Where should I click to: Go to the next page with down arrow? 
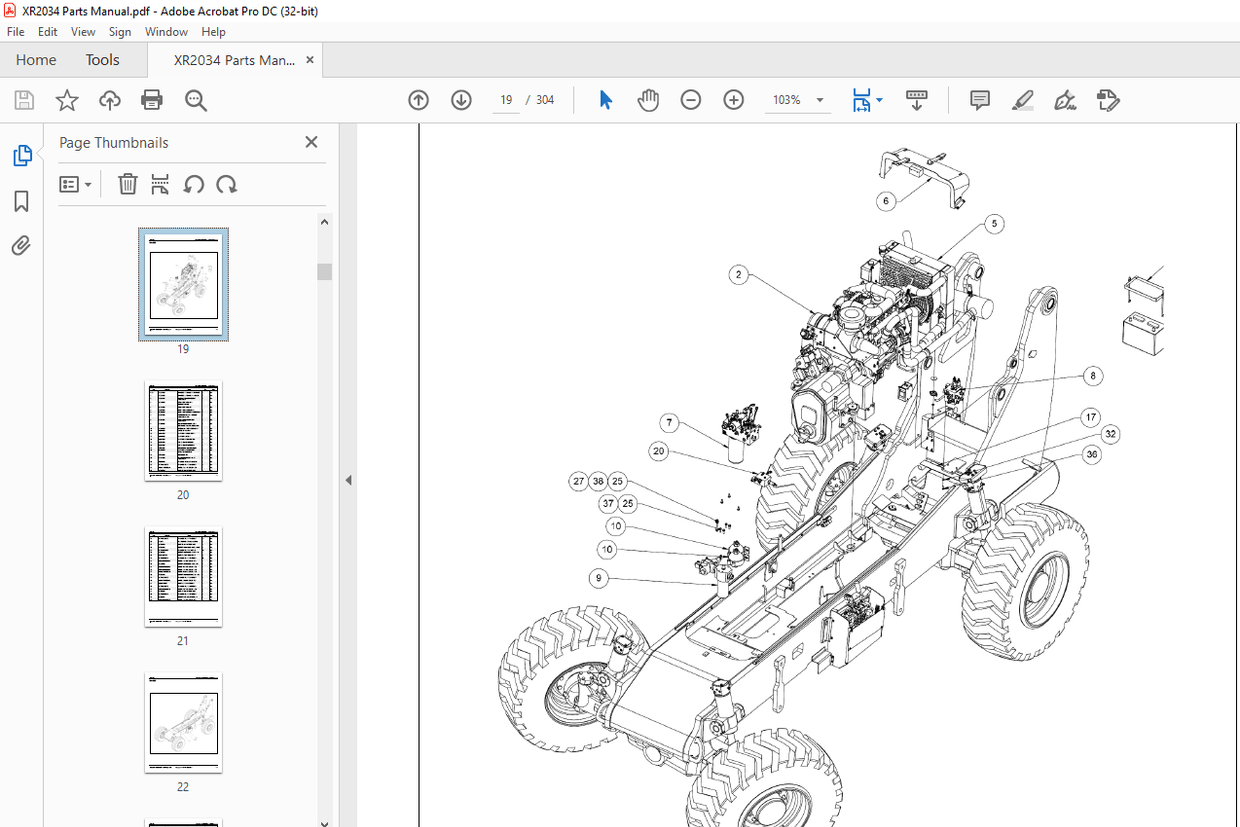(x=461, y=100)
